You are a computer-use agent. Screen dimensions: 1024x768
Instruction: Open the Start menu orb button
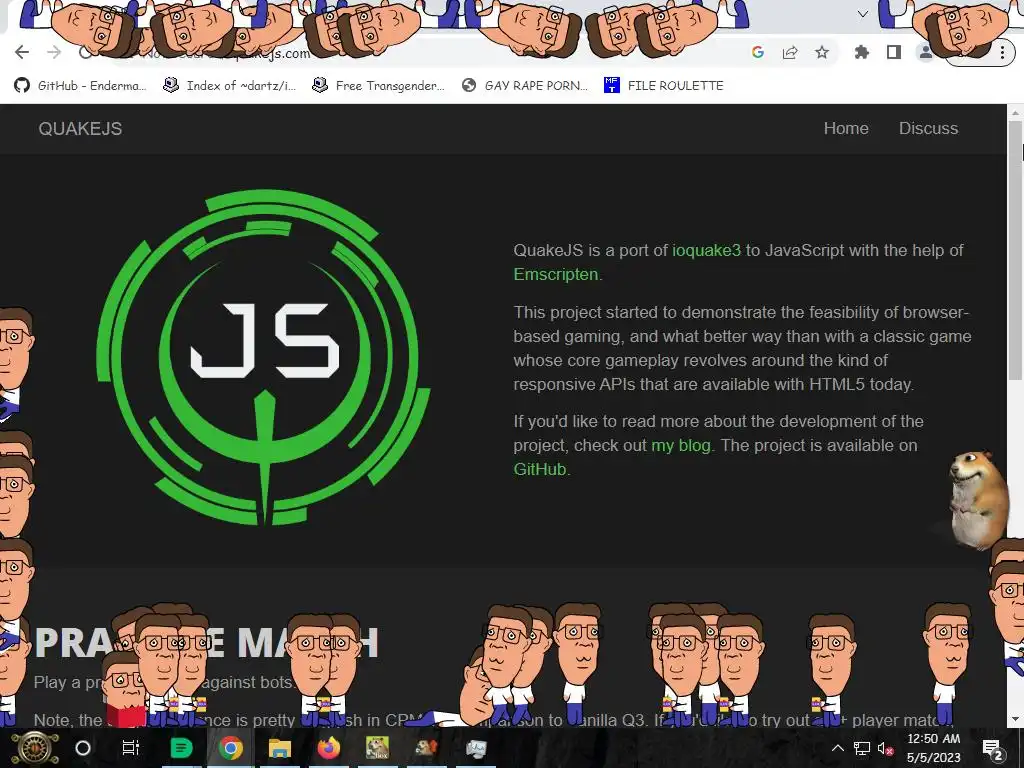point(35,748)
